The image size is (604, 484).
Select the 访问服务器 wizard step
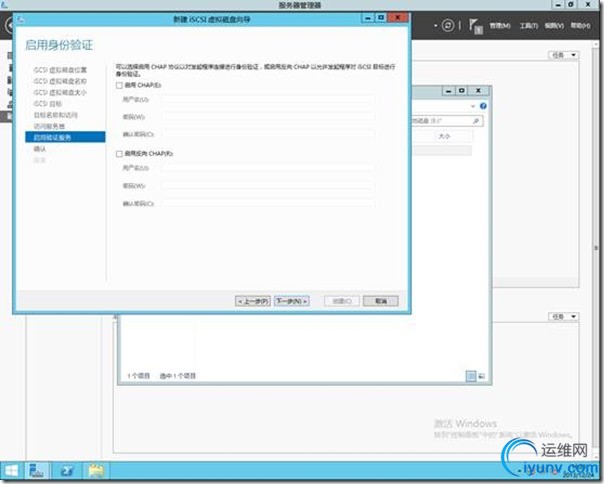(x=49, y=126)
